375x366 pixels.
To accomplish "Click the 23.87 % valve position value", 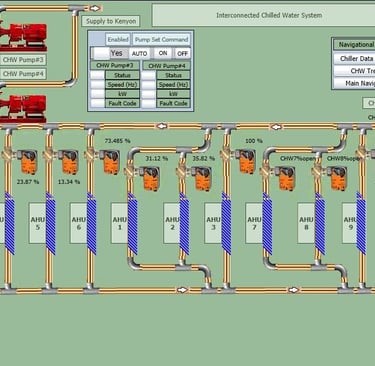I will point(28,182).
